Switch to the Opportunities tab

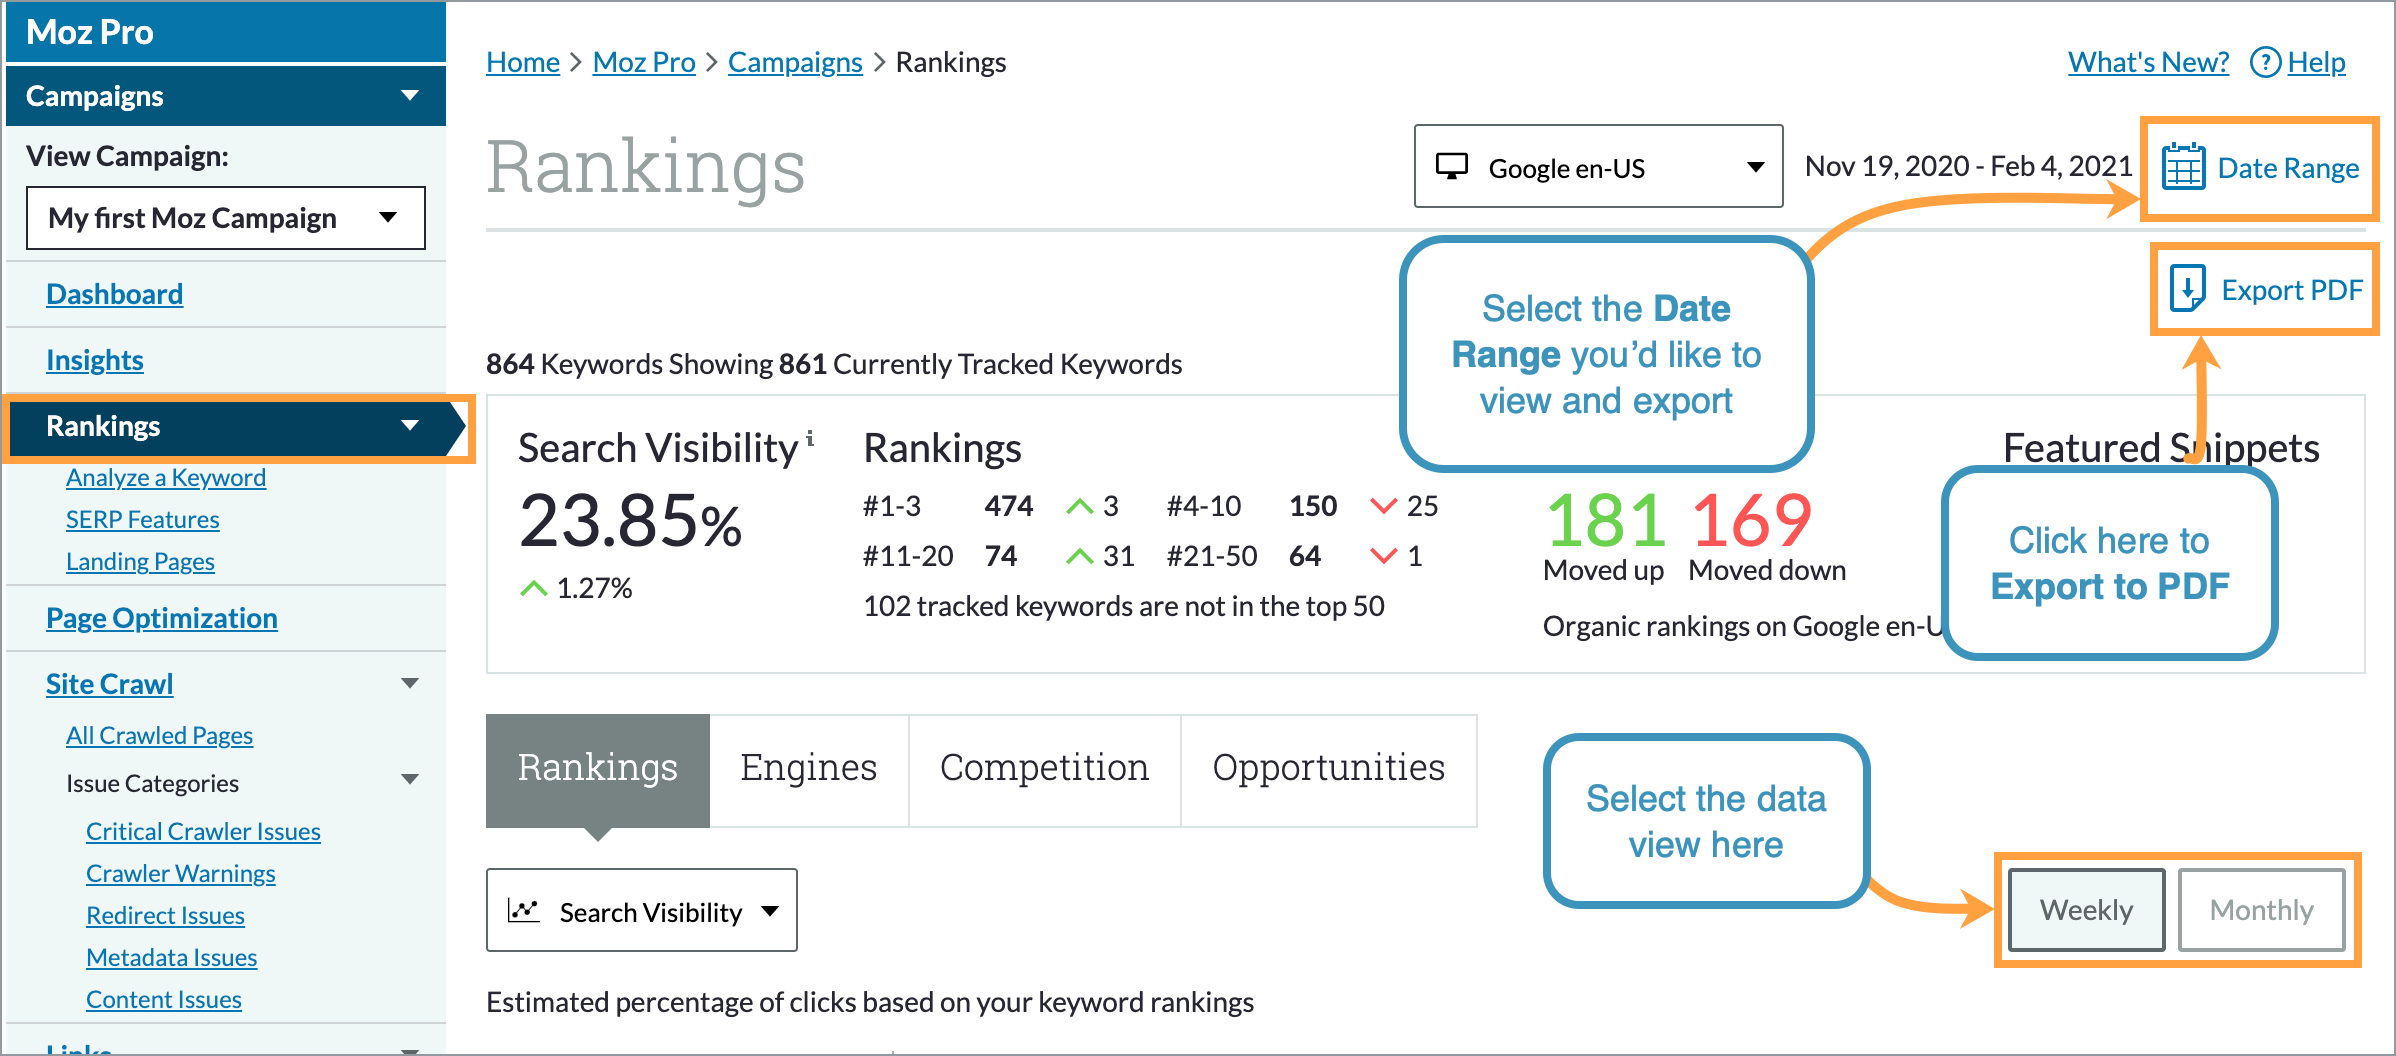tap(1329, 768)
